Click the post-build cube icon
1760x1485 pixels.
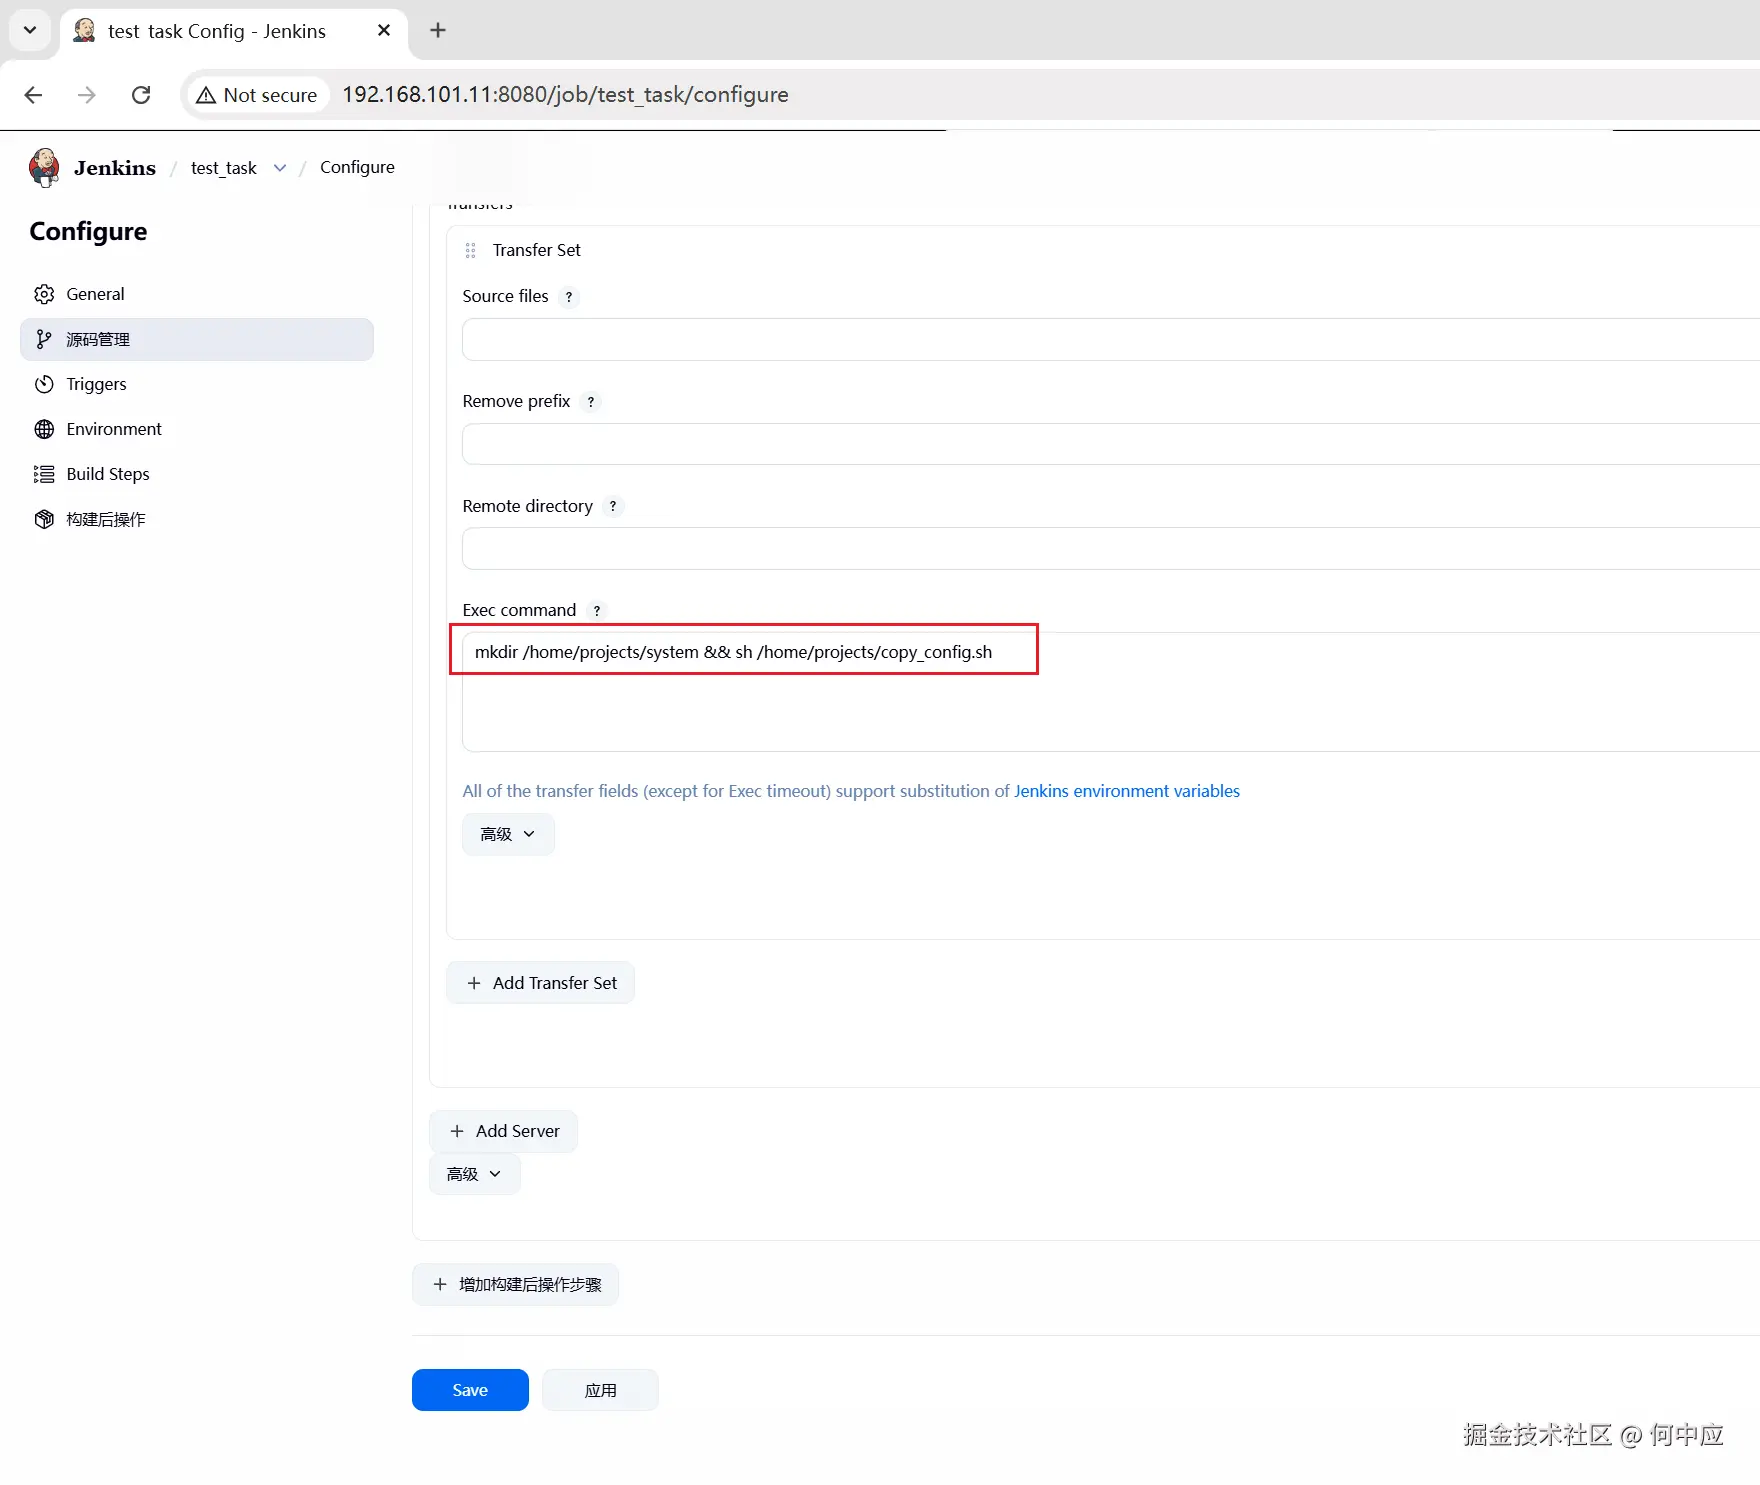pos(44,519)
